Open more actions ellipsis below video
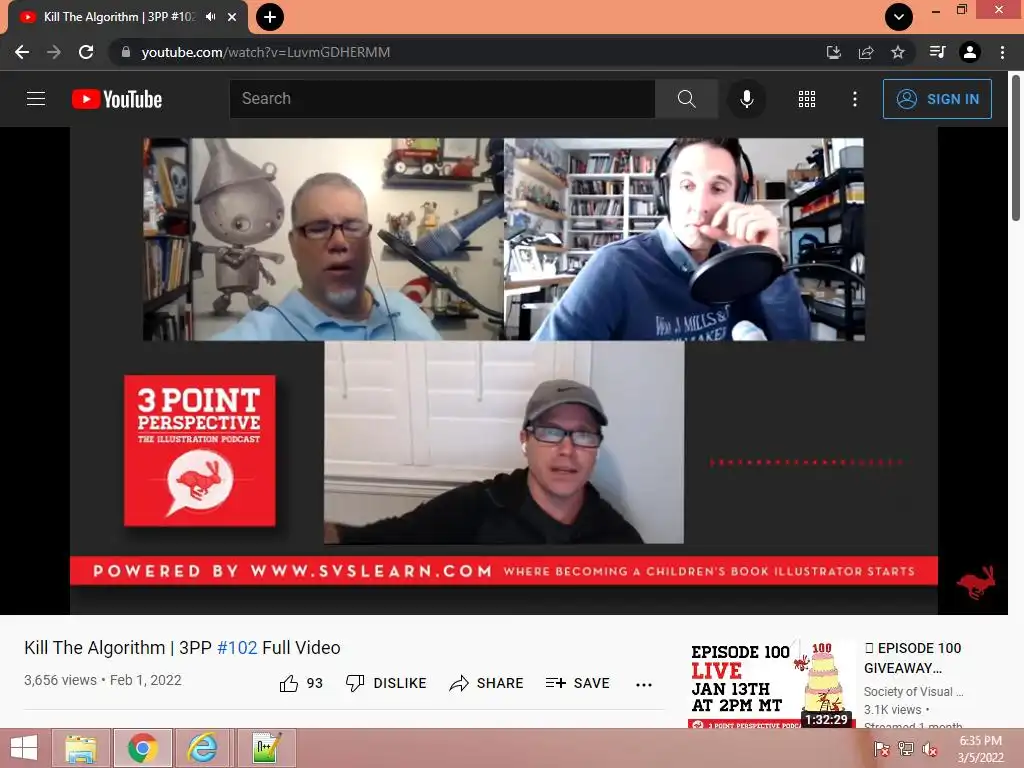The image size is (1024, 768). [x=644, y=684]
